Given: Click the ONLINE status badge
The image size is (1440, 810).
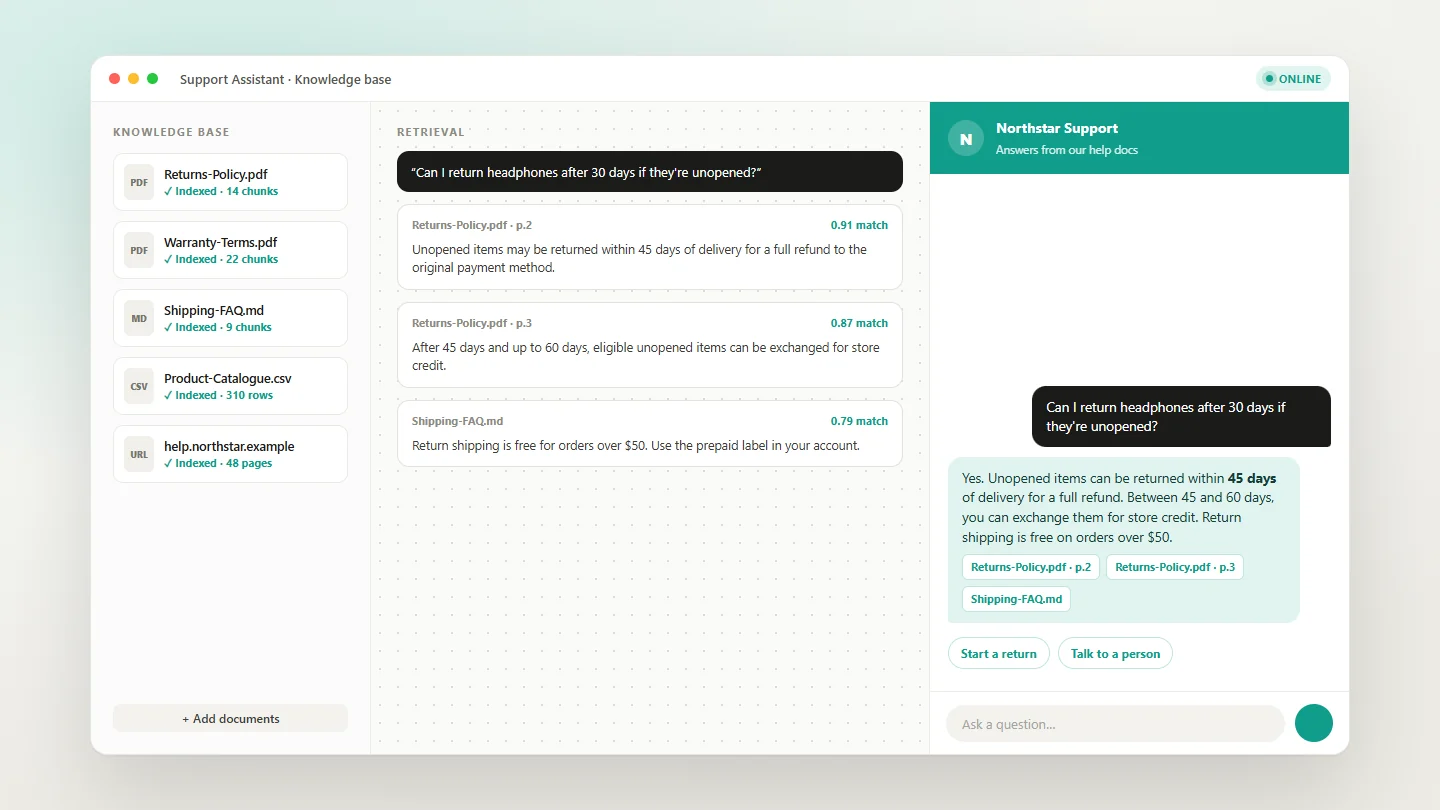Looking at the screenshot, I should click(1293, 79).
